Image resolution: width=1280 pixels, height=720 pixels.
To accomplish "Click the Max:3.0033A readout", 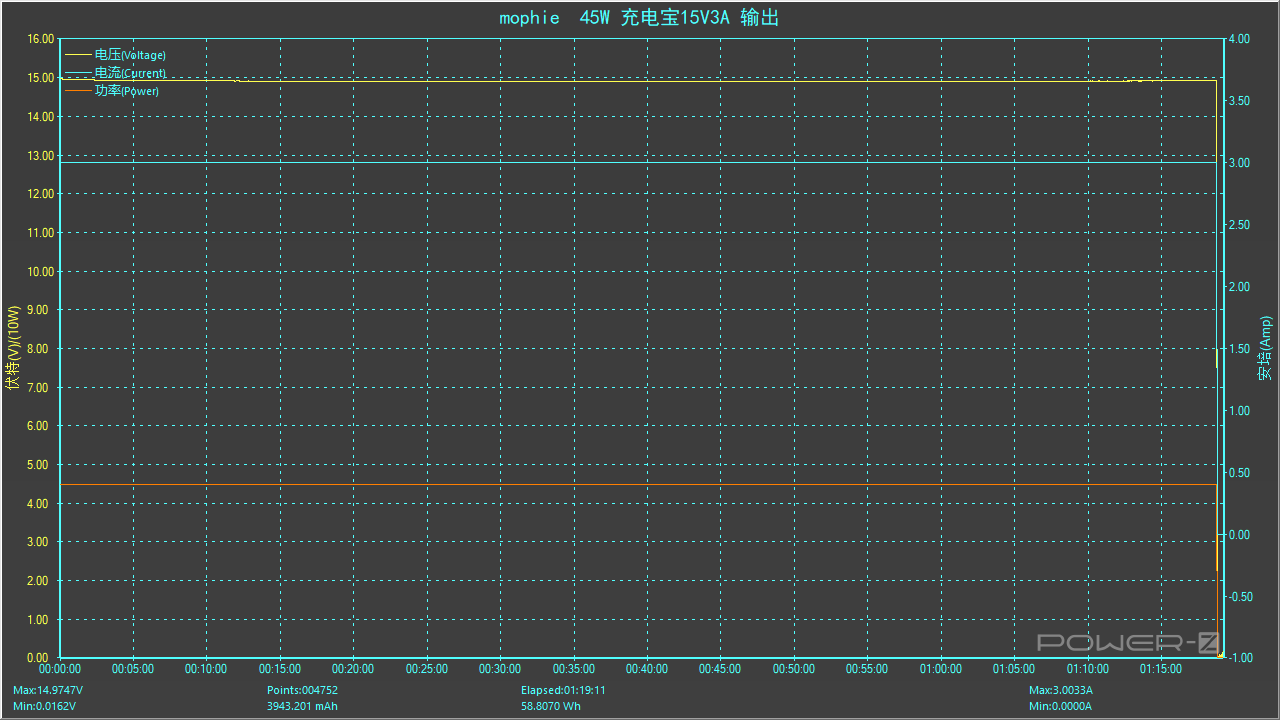I will pos(1061,690).
